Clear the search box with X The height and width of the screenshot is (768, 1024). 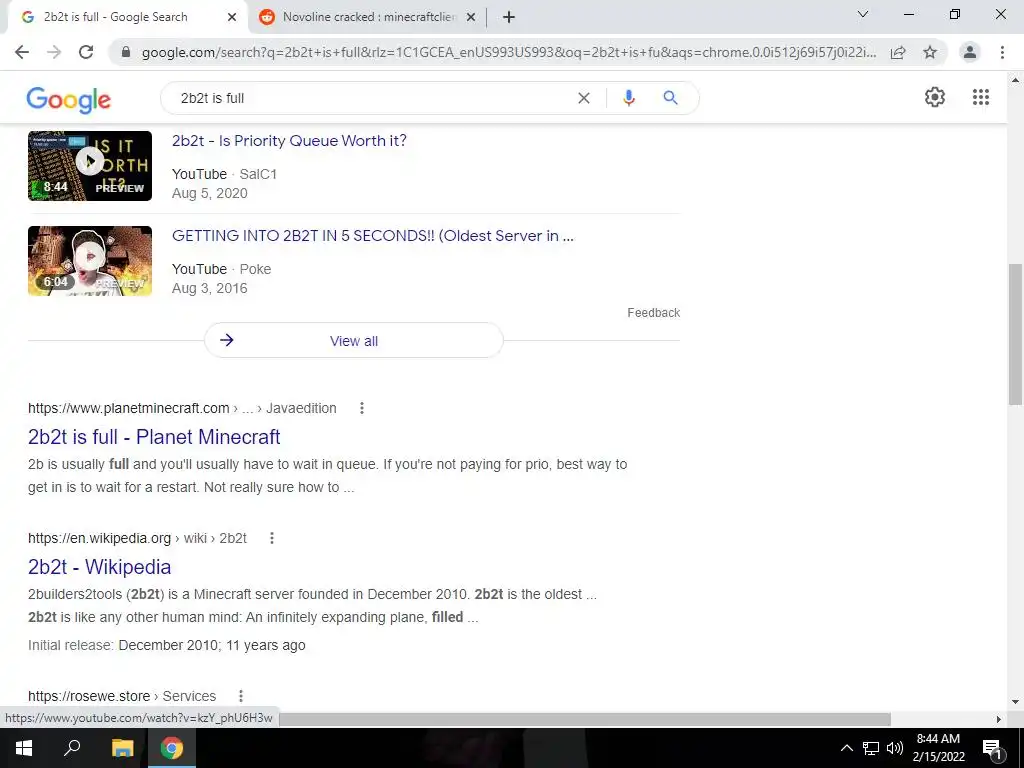[584, 98]
